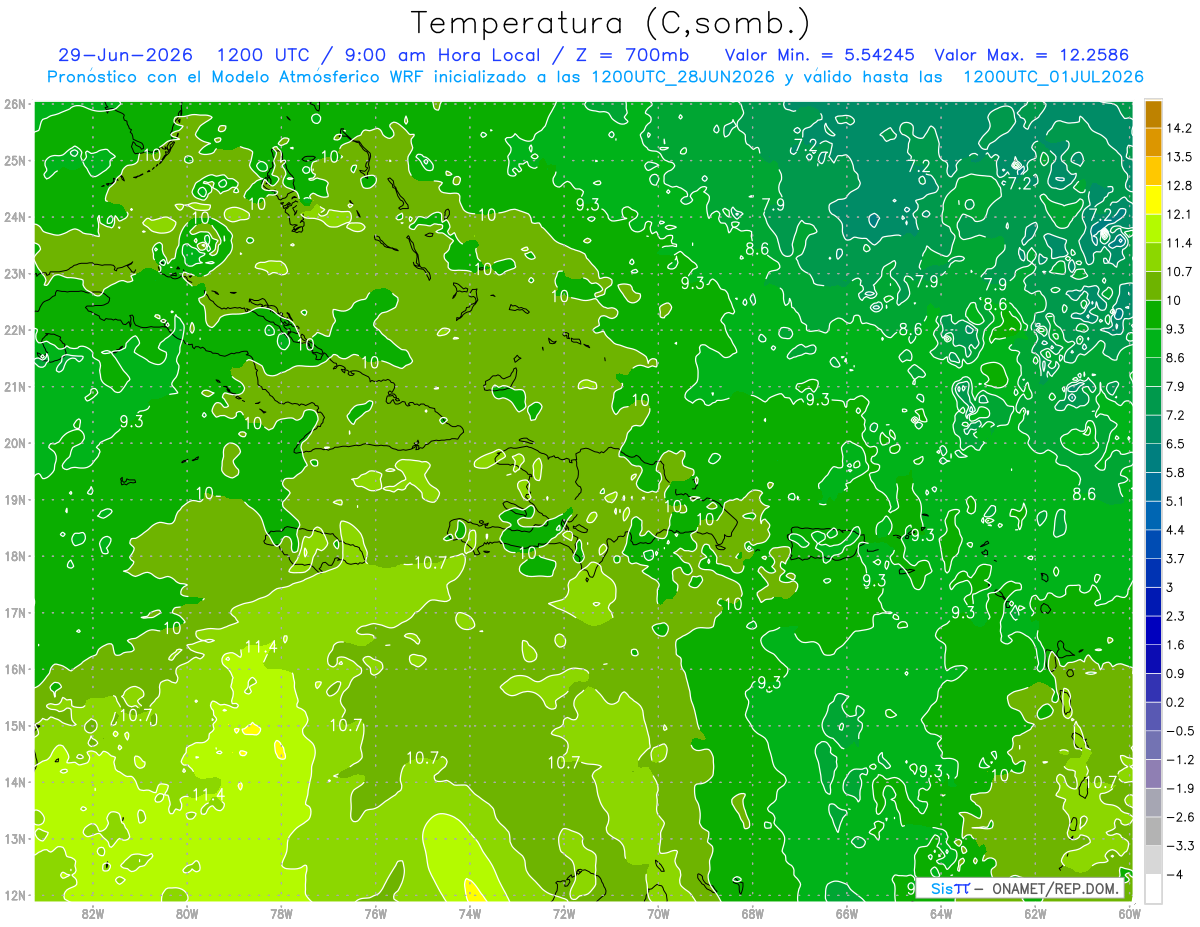Click the 66W longitude axis label
The width and height of the screenshot is (1200, 927).
coord(847,912)
